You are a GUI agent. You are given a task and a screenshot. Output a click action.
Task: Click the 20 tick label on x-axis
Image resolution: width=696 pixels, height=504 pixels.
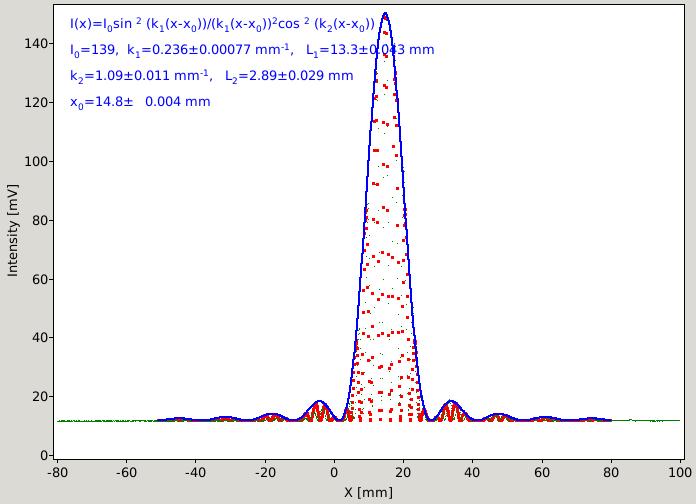[x=403, y=472]
